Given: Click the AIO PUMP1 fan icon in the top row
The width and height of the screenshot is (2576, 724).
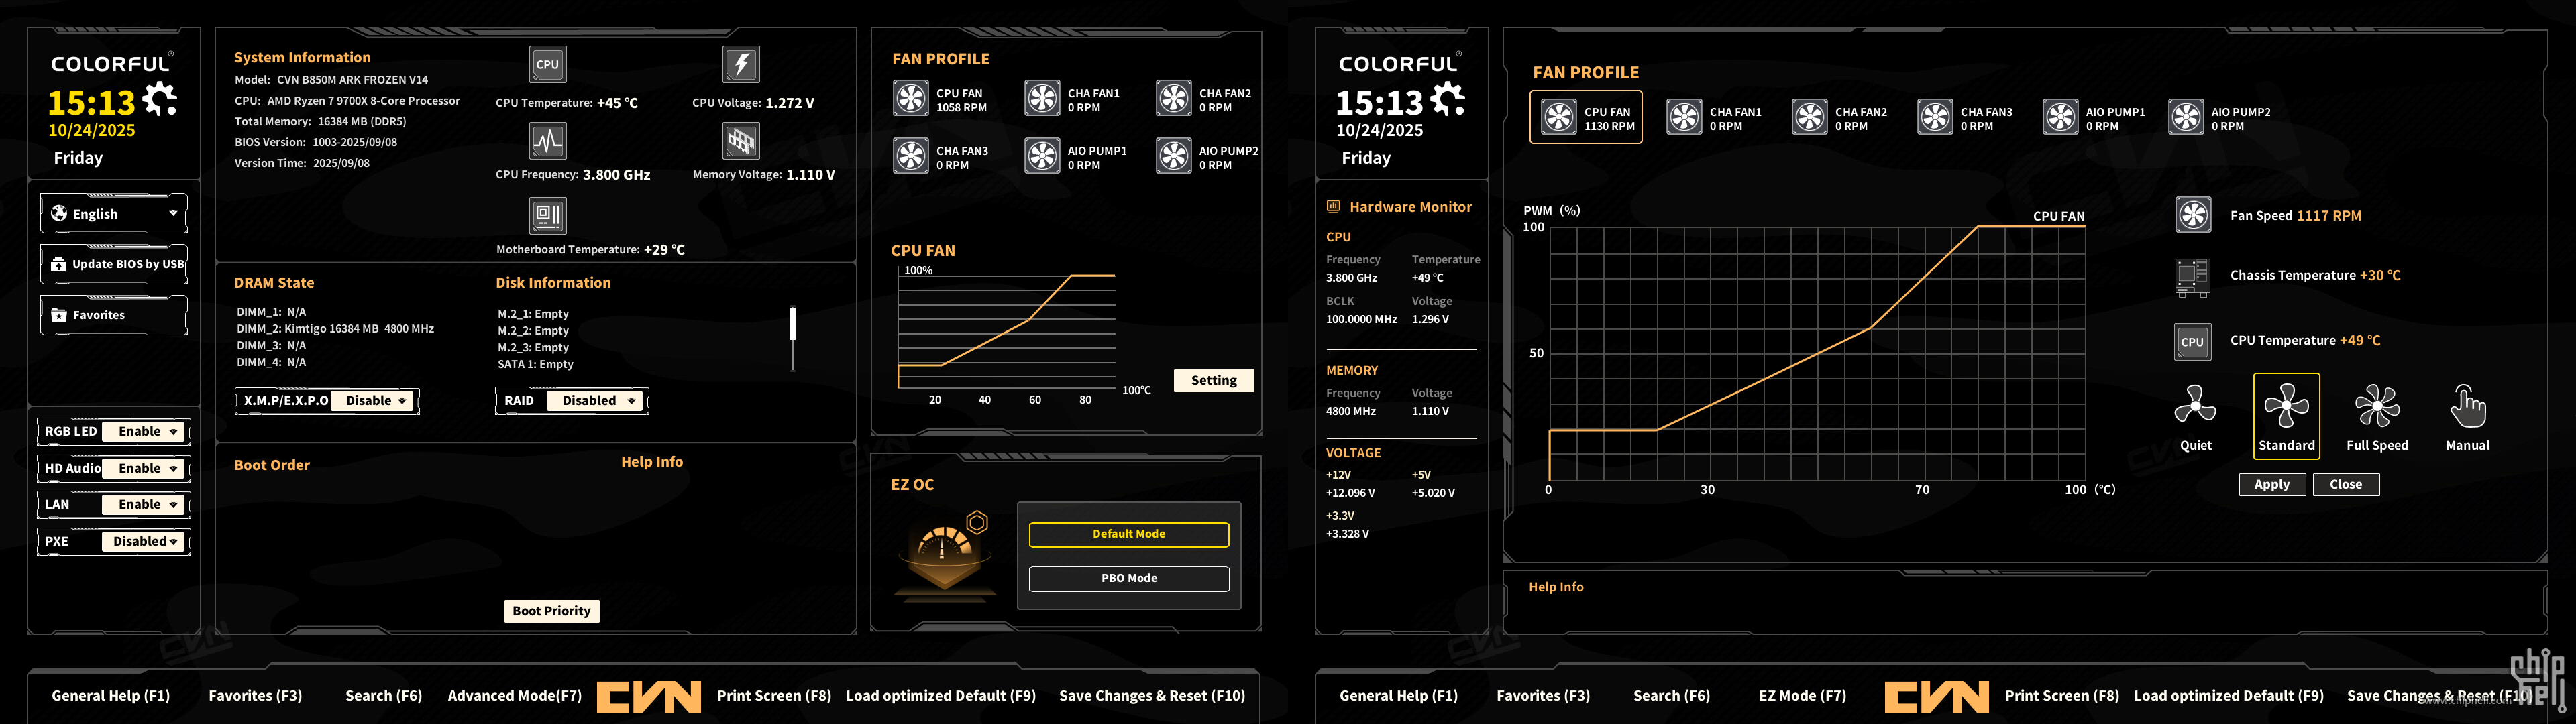Looking at the screenshot, I should [x=2060, y=117].
